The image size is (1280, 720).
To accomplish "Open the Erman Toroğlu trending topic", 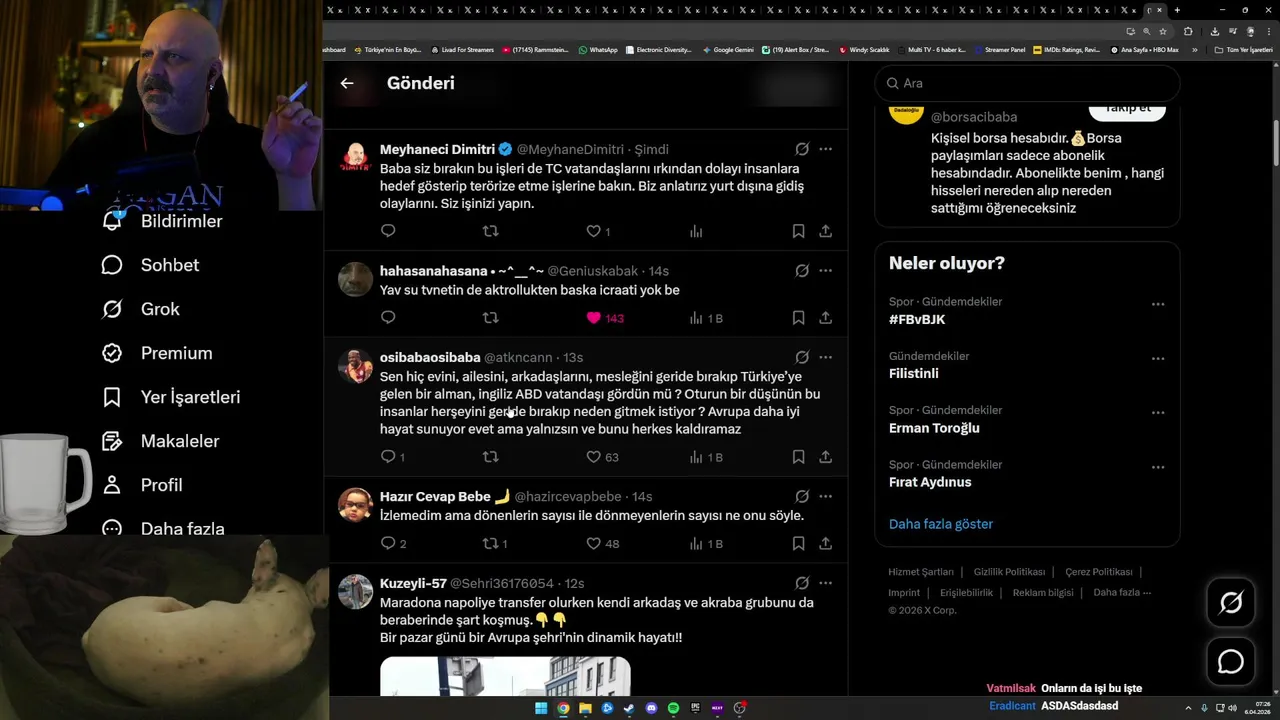I will pyautogui.click(x=934, y=428).
